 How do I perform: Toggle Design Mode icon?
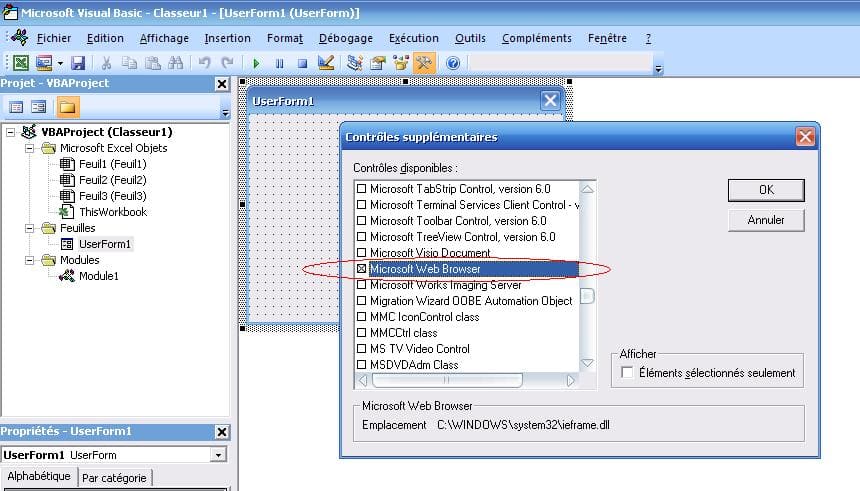(x=326, y=63)
